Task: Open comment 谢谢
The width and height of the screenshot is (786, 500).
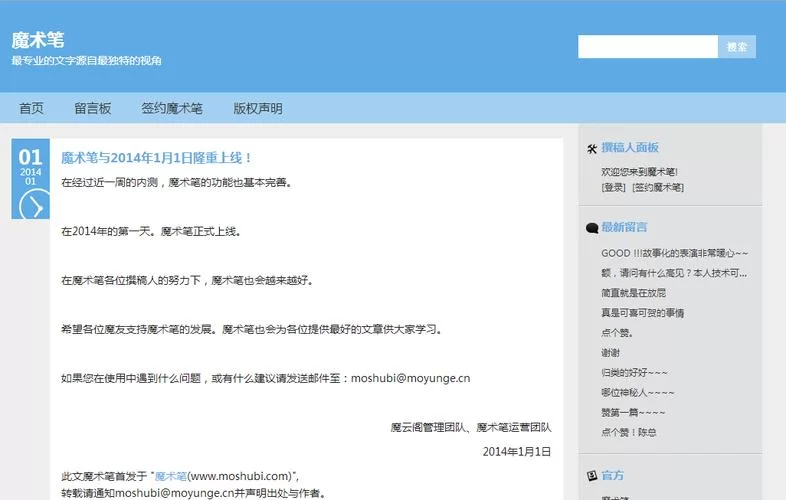Action: (611, 353)
